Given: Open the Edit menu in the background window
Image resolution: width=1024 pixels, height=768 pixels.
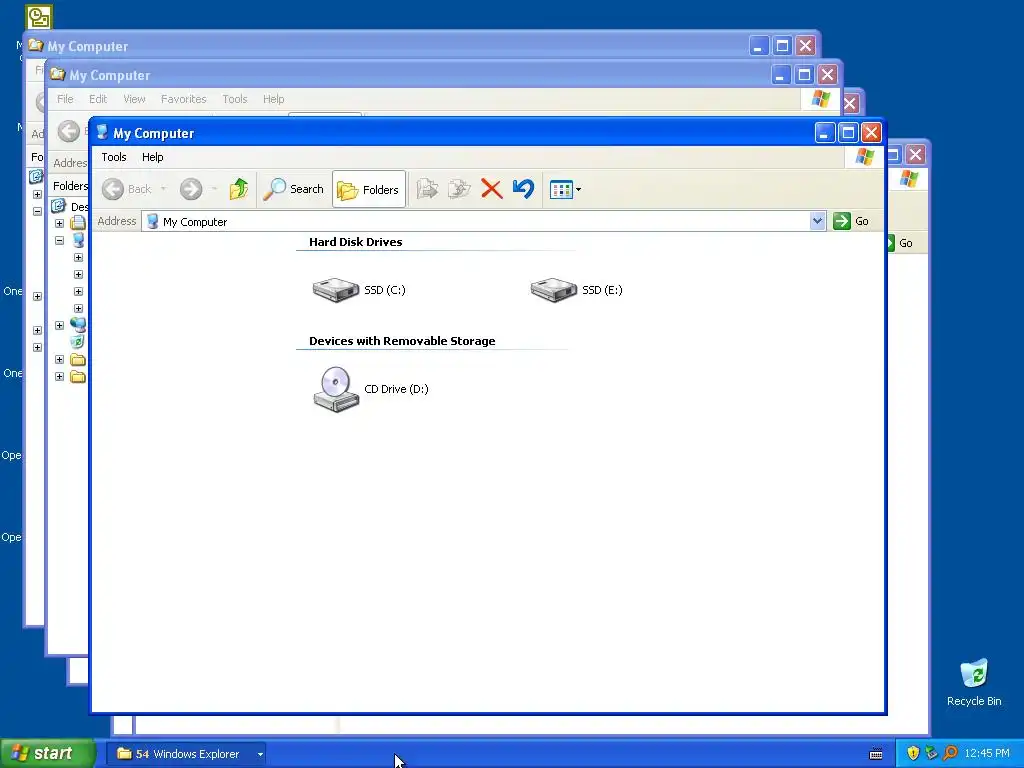Looking at the screenshot, I should (x=98, y=99).
